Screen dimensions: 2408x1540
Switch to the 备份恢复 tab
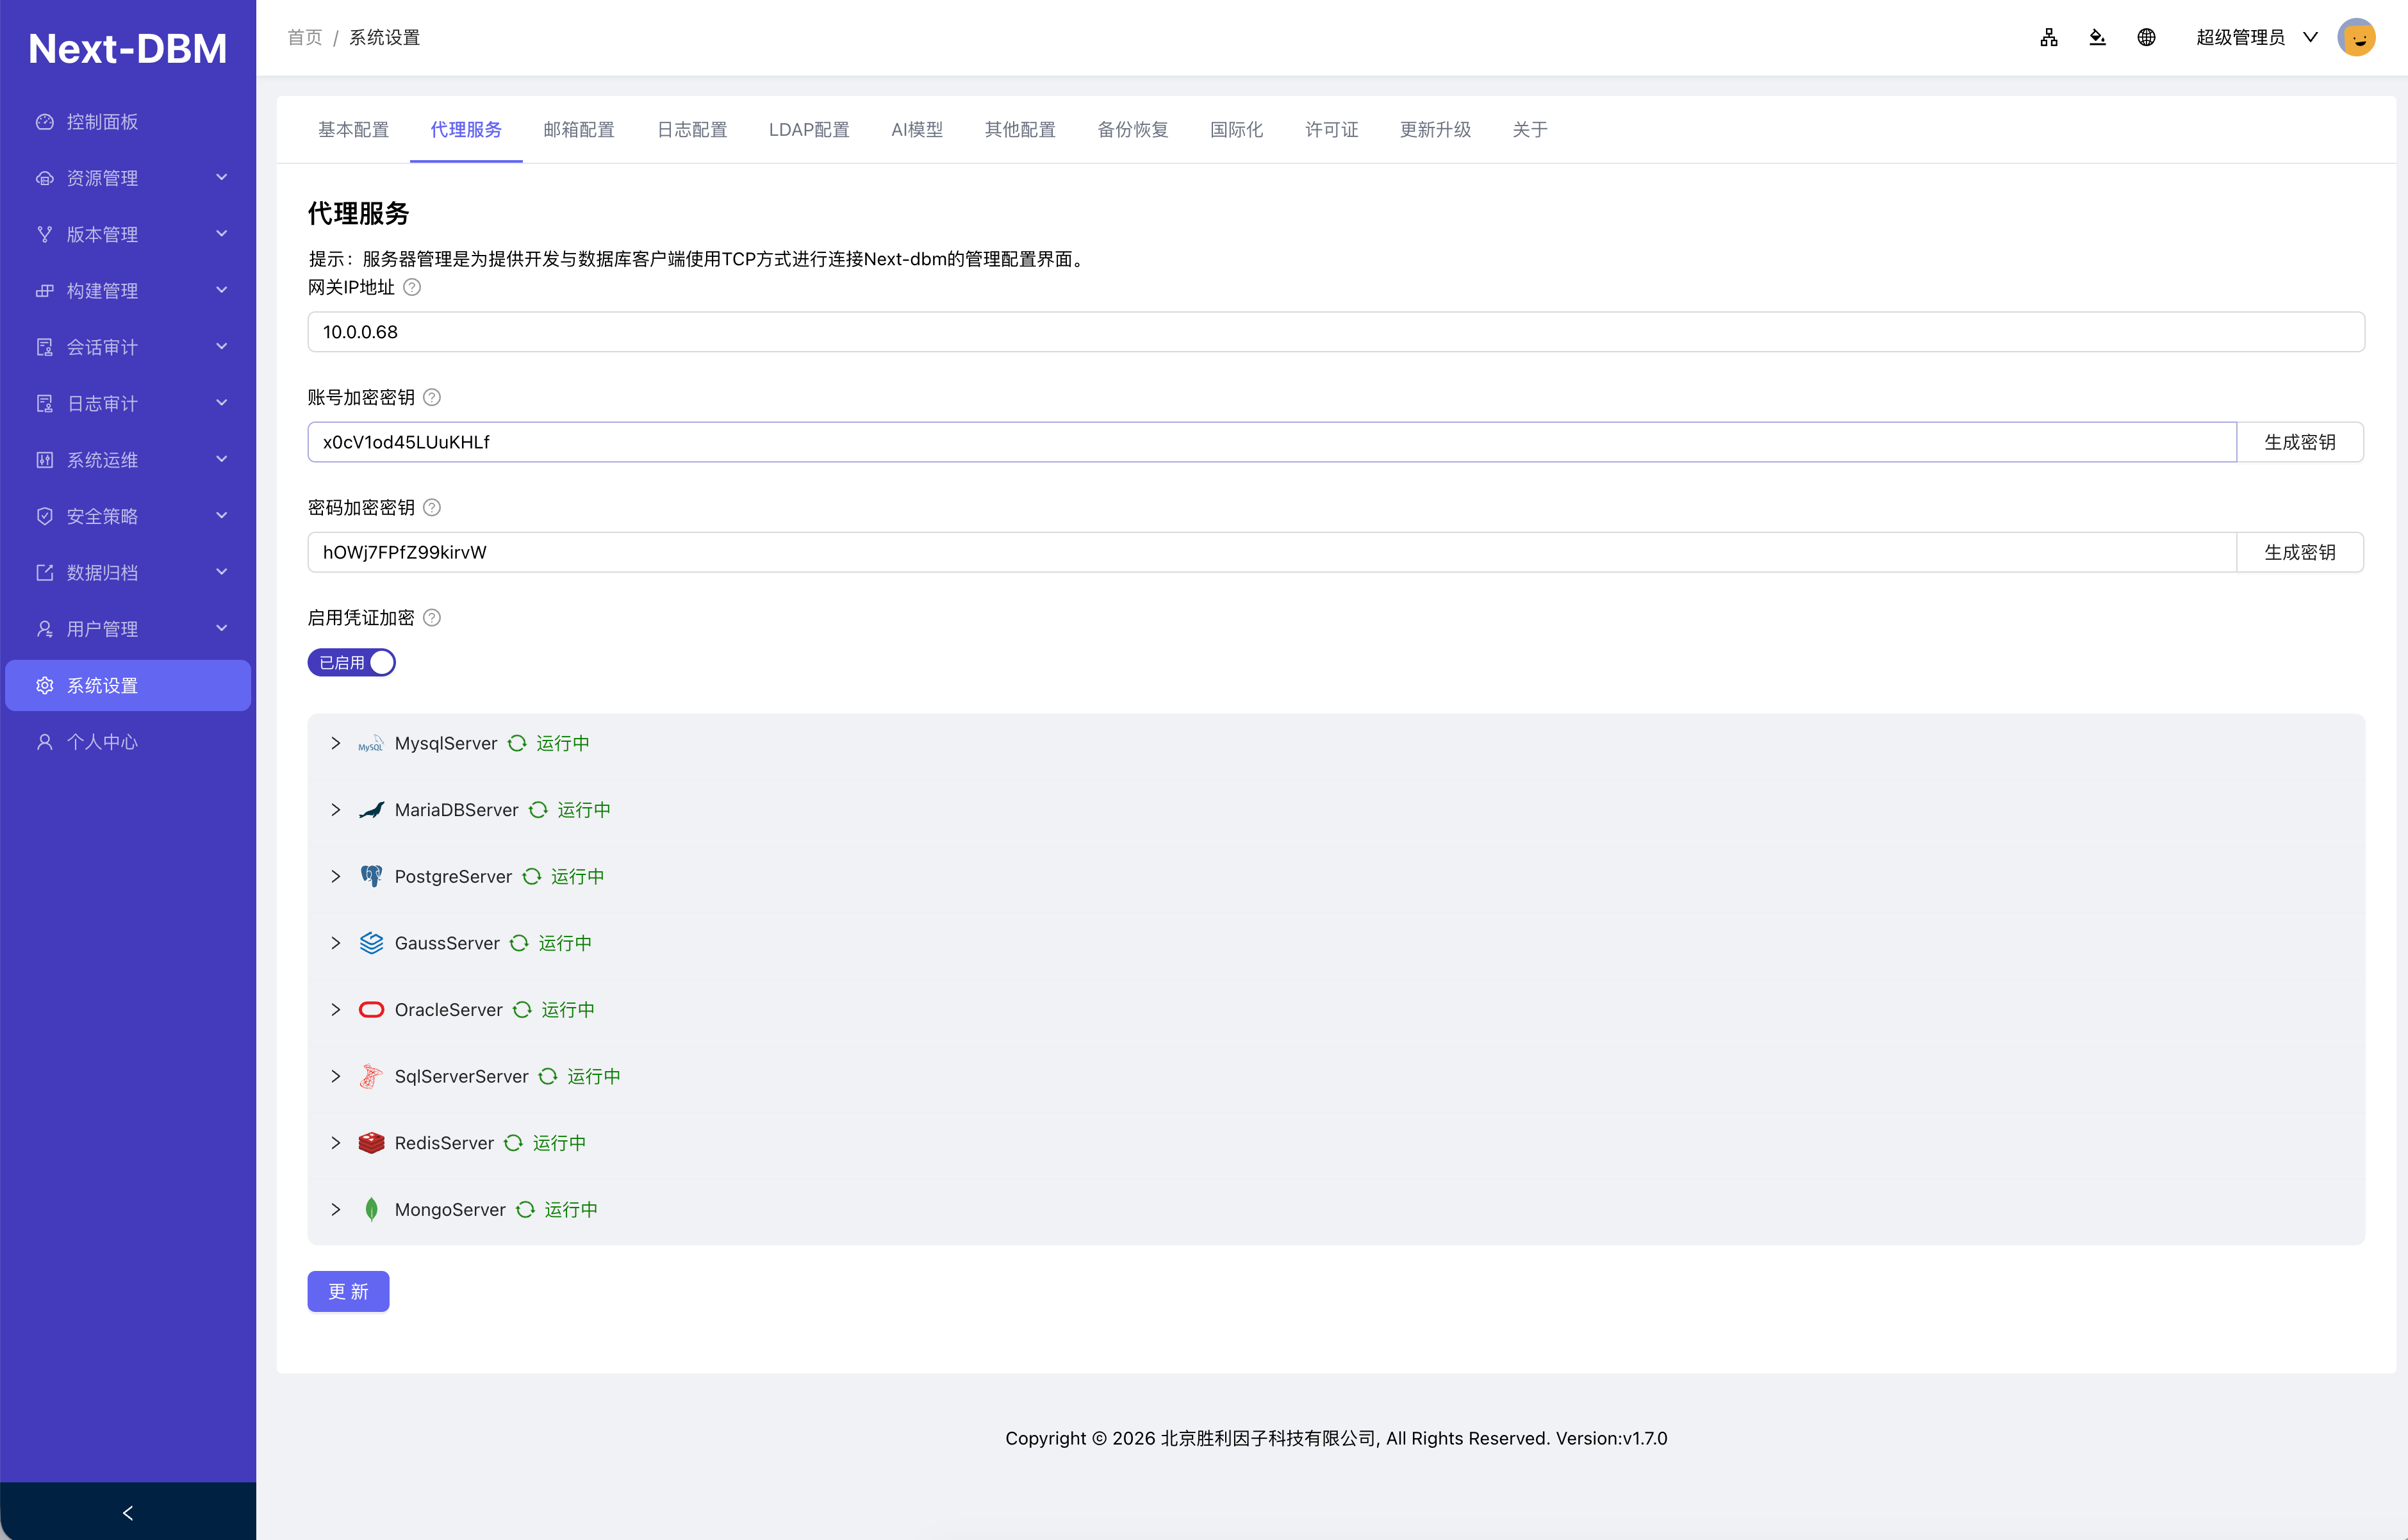(1133, 130)
